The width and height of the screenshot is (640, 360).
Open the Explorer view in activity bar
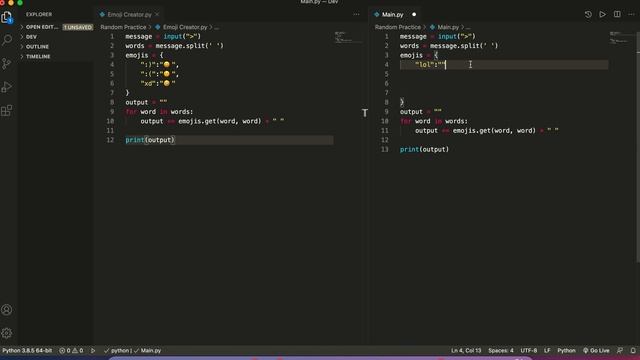(7, 18)
